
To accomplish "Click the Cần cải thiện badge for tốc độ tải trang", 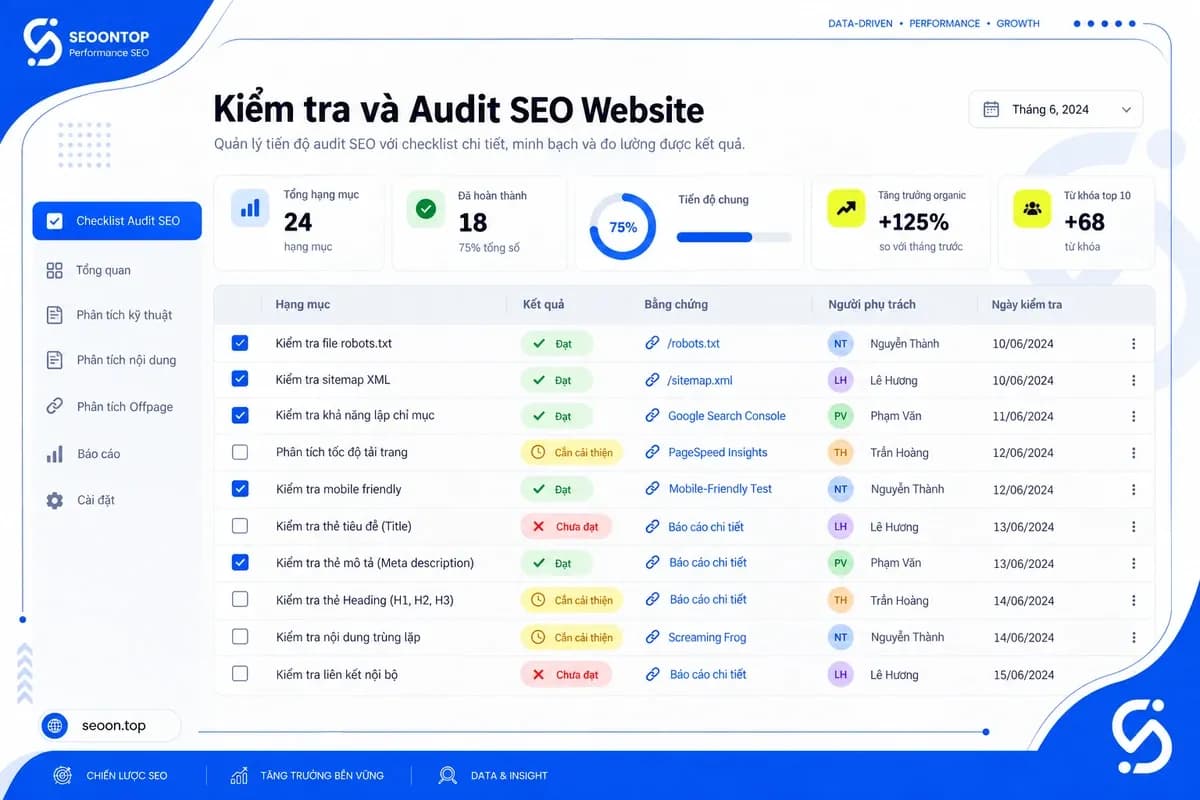I will click(x=572, y=453).
